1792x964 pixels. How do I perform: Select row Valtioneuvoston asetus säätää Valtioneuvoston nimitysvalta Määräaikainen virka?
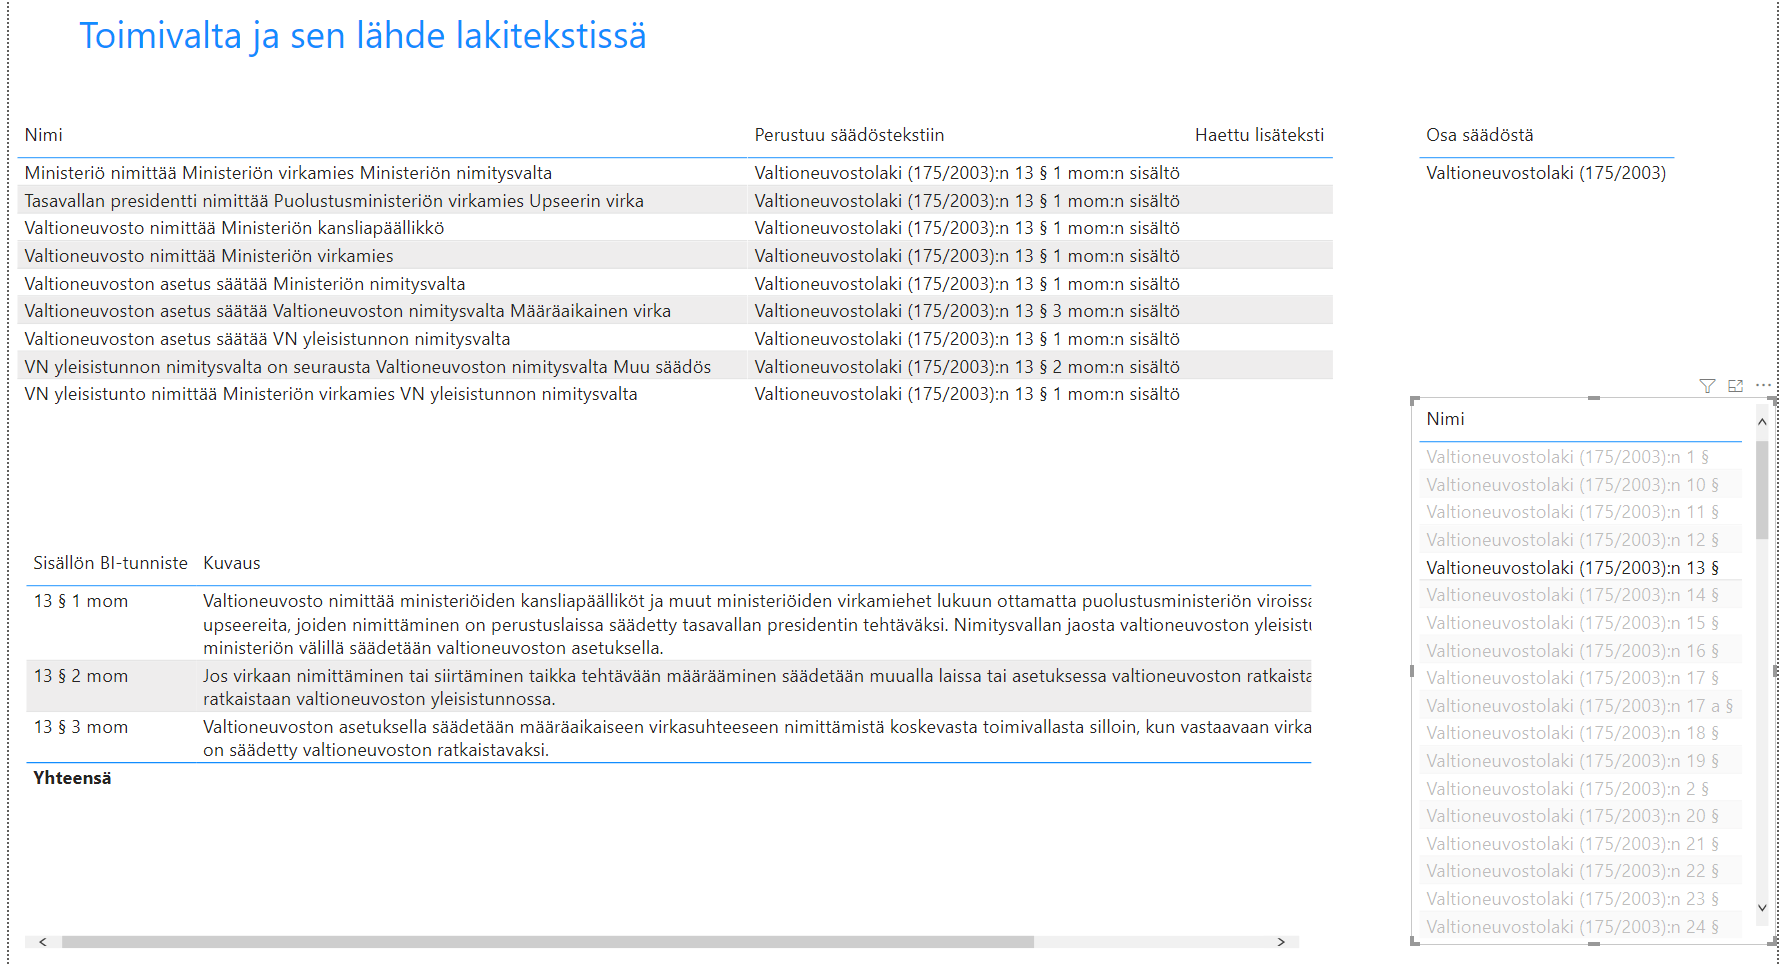click(x=675, y=311)
